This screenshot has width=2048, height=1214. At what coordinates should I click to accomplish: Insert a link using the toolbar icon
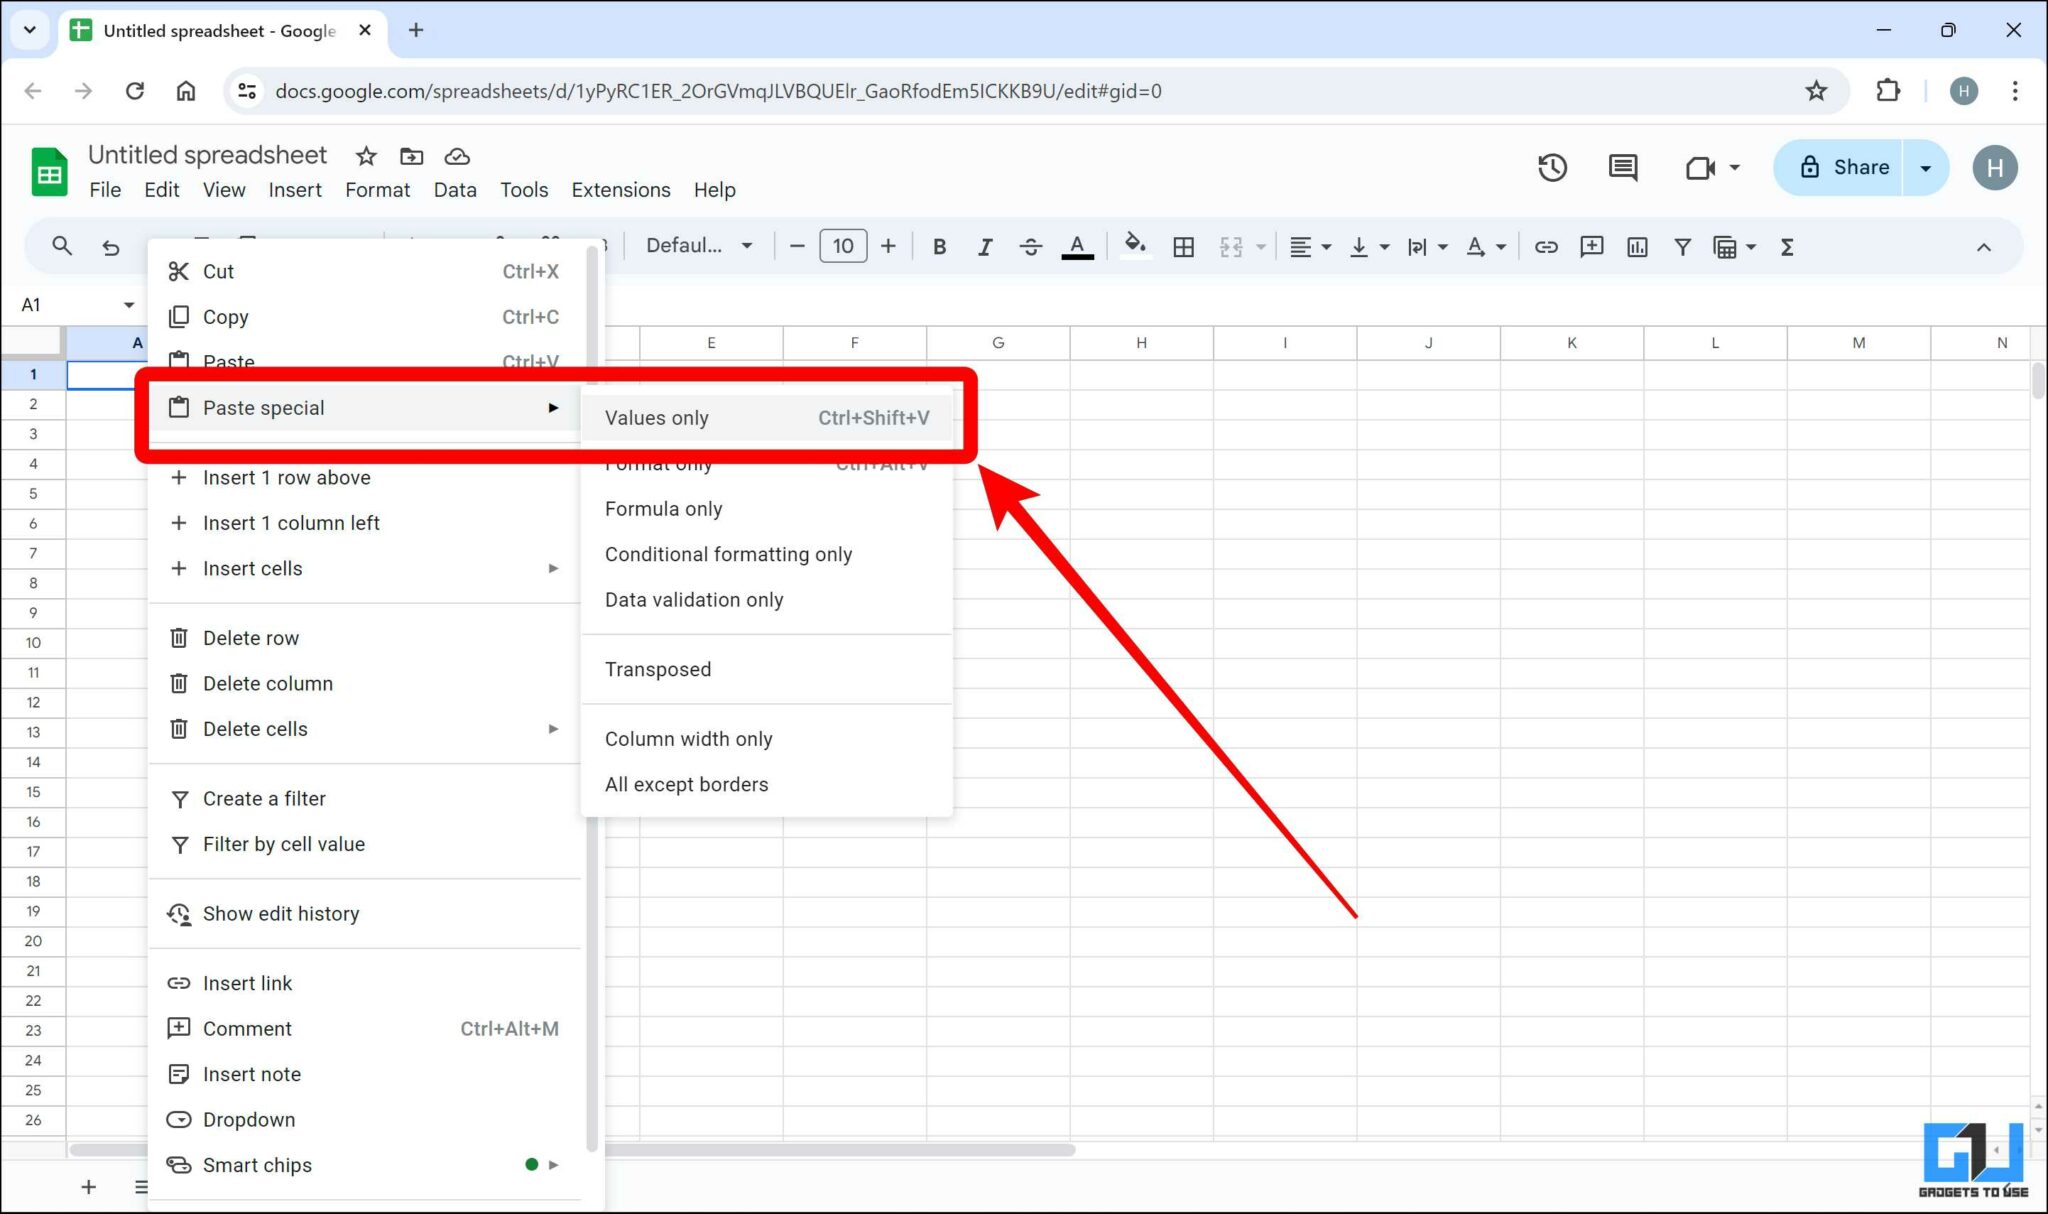pyautogui.click(x=1547, y=246)
